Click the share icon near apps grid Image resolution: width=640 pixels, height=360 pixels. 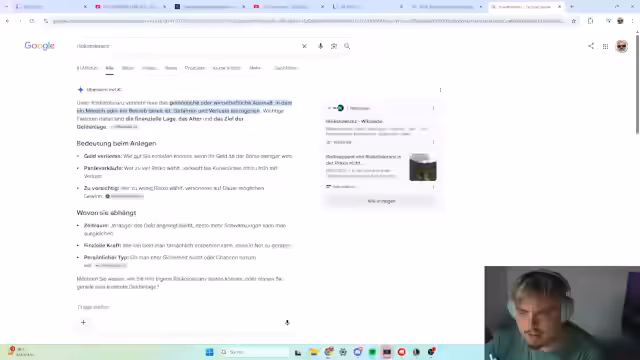(x=591, y=46)
